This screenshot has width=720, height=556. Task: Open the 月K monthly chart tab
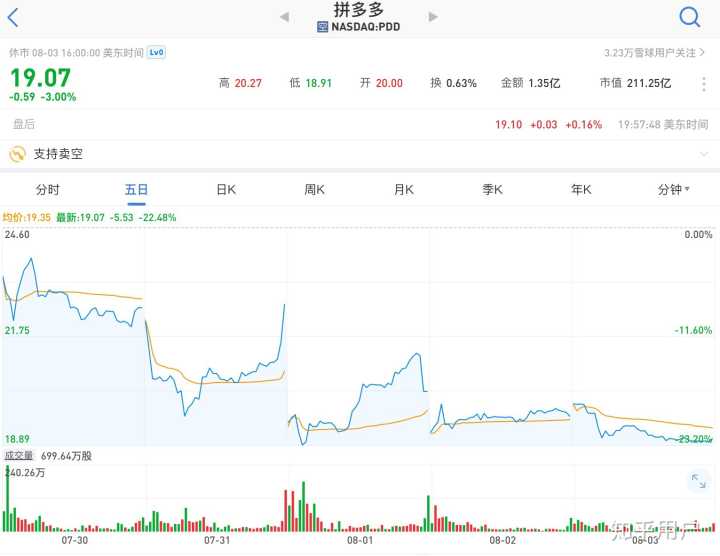404,189
